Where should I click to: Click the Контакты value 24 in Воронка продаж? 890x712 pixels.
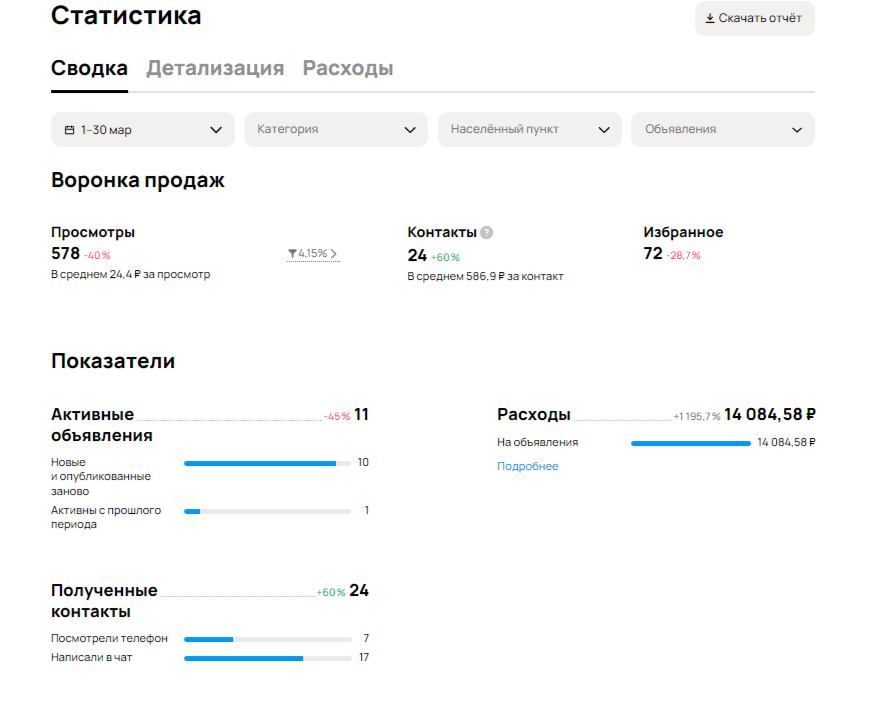click(417, 256)
